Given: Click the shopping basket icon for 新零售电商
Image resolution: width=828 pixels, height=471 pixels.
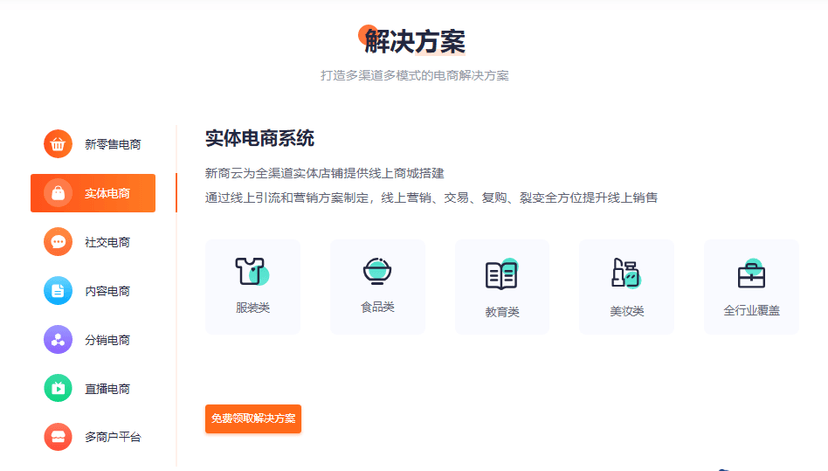Looking at the screenshot, I should point(58,144).
